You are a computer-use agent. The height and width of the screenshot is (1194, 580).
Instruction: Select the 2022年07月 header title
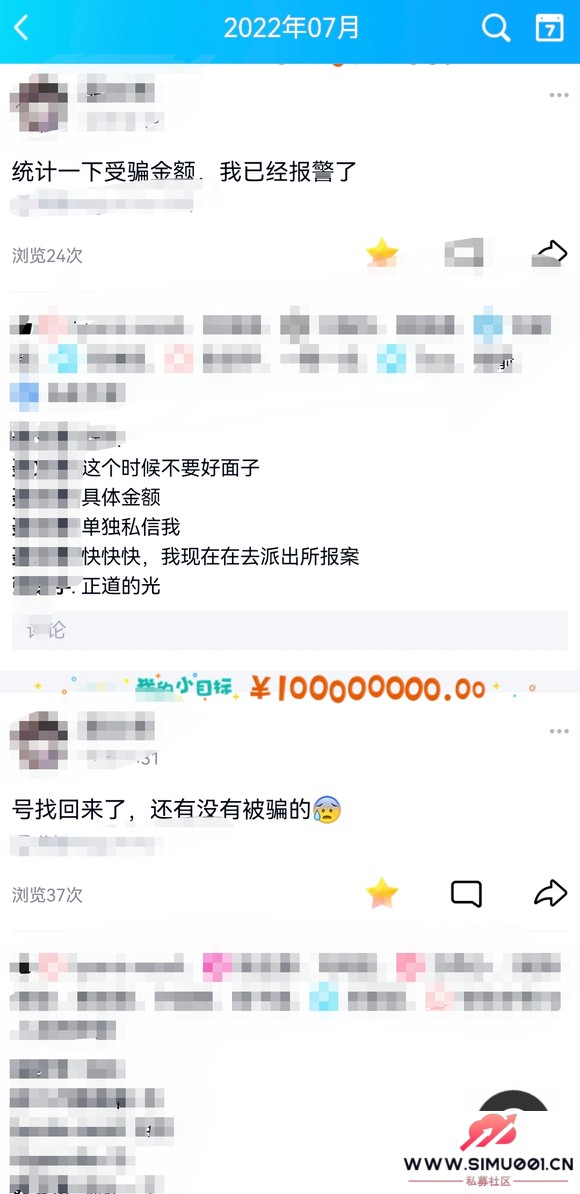click(292, 28)
